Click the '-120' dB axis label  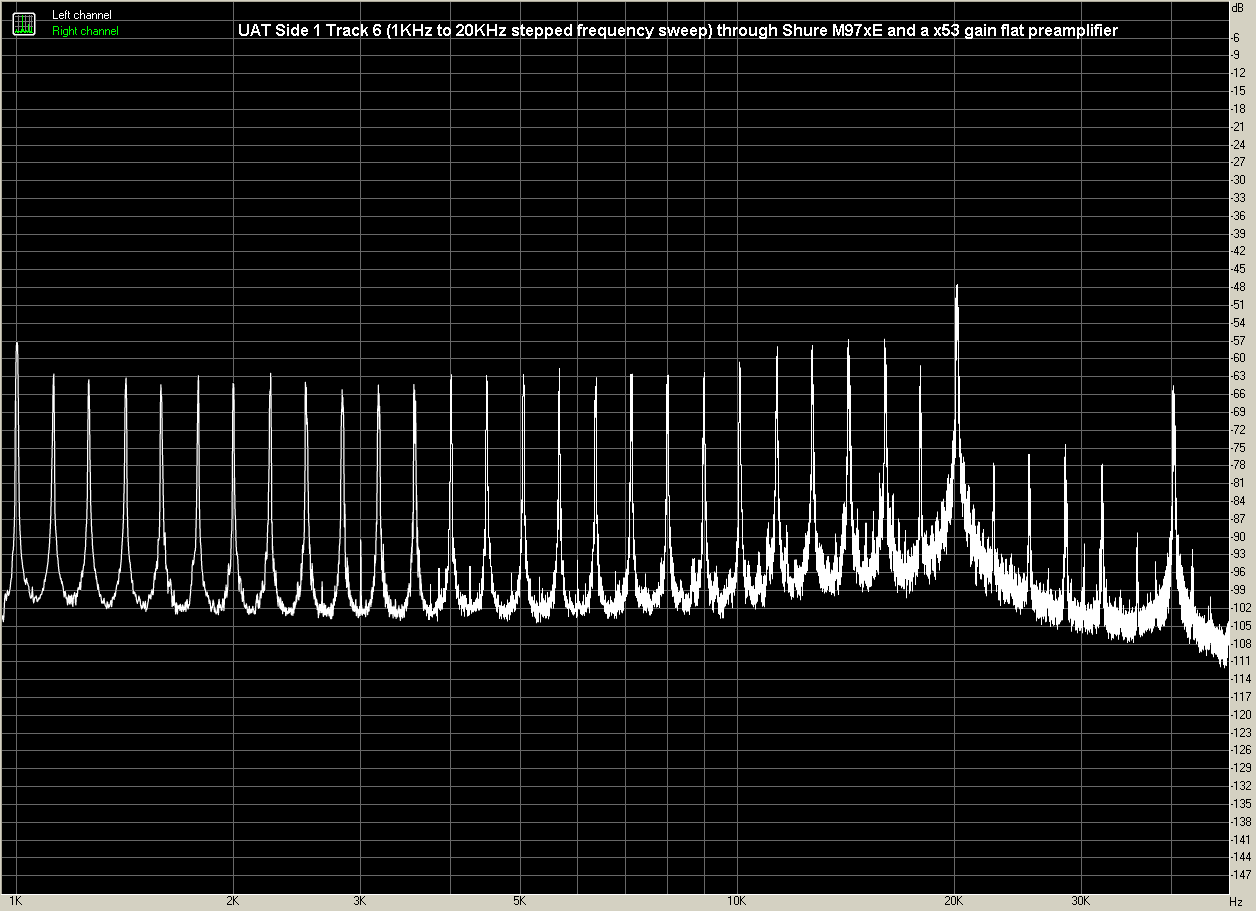1242,715
